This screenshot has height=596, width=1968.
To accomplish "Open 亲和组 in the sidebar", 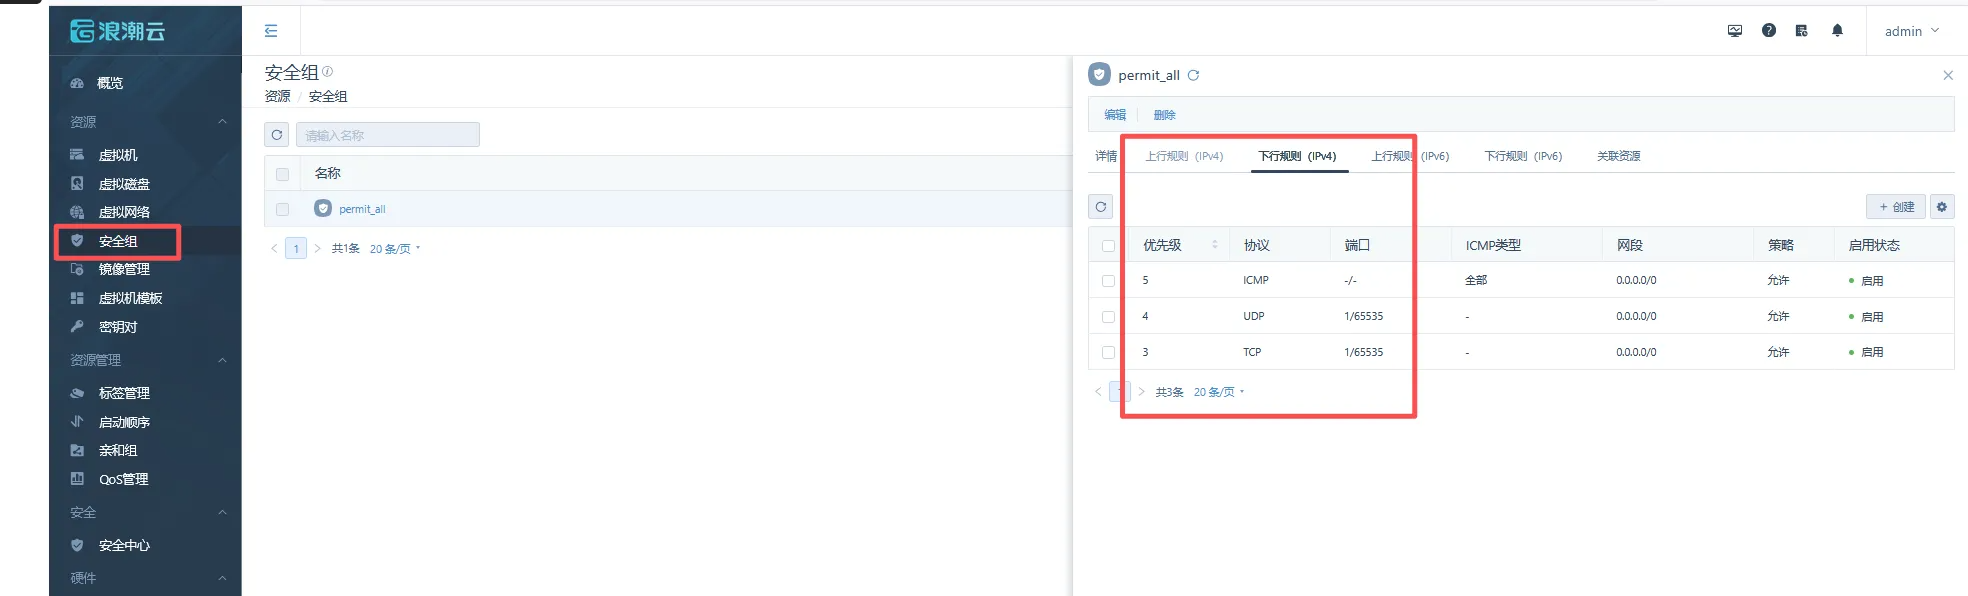I will (x=117, y=450).
